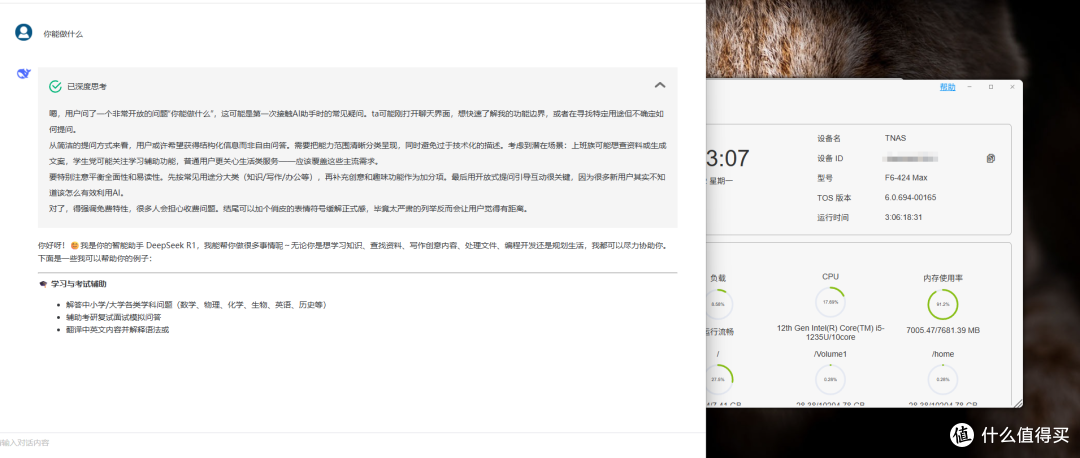Screen dimensions: 1080x458
Task: Click memory value 7005.47/7681.39 MB
Action: pos(943,331)
